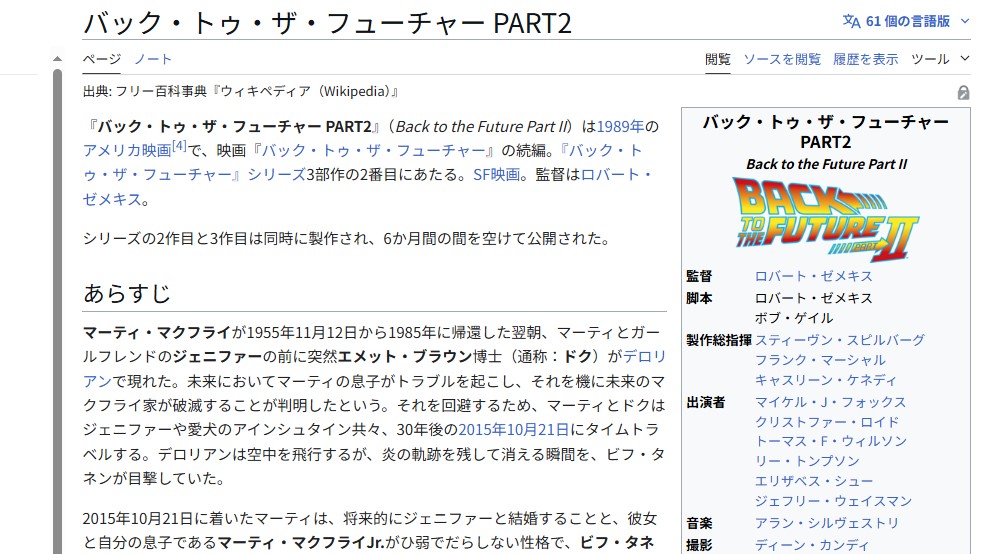Open アラン・シルヴェストリ link
The height and width of the screenshot is (554, 995).
(x=826, y=523)
